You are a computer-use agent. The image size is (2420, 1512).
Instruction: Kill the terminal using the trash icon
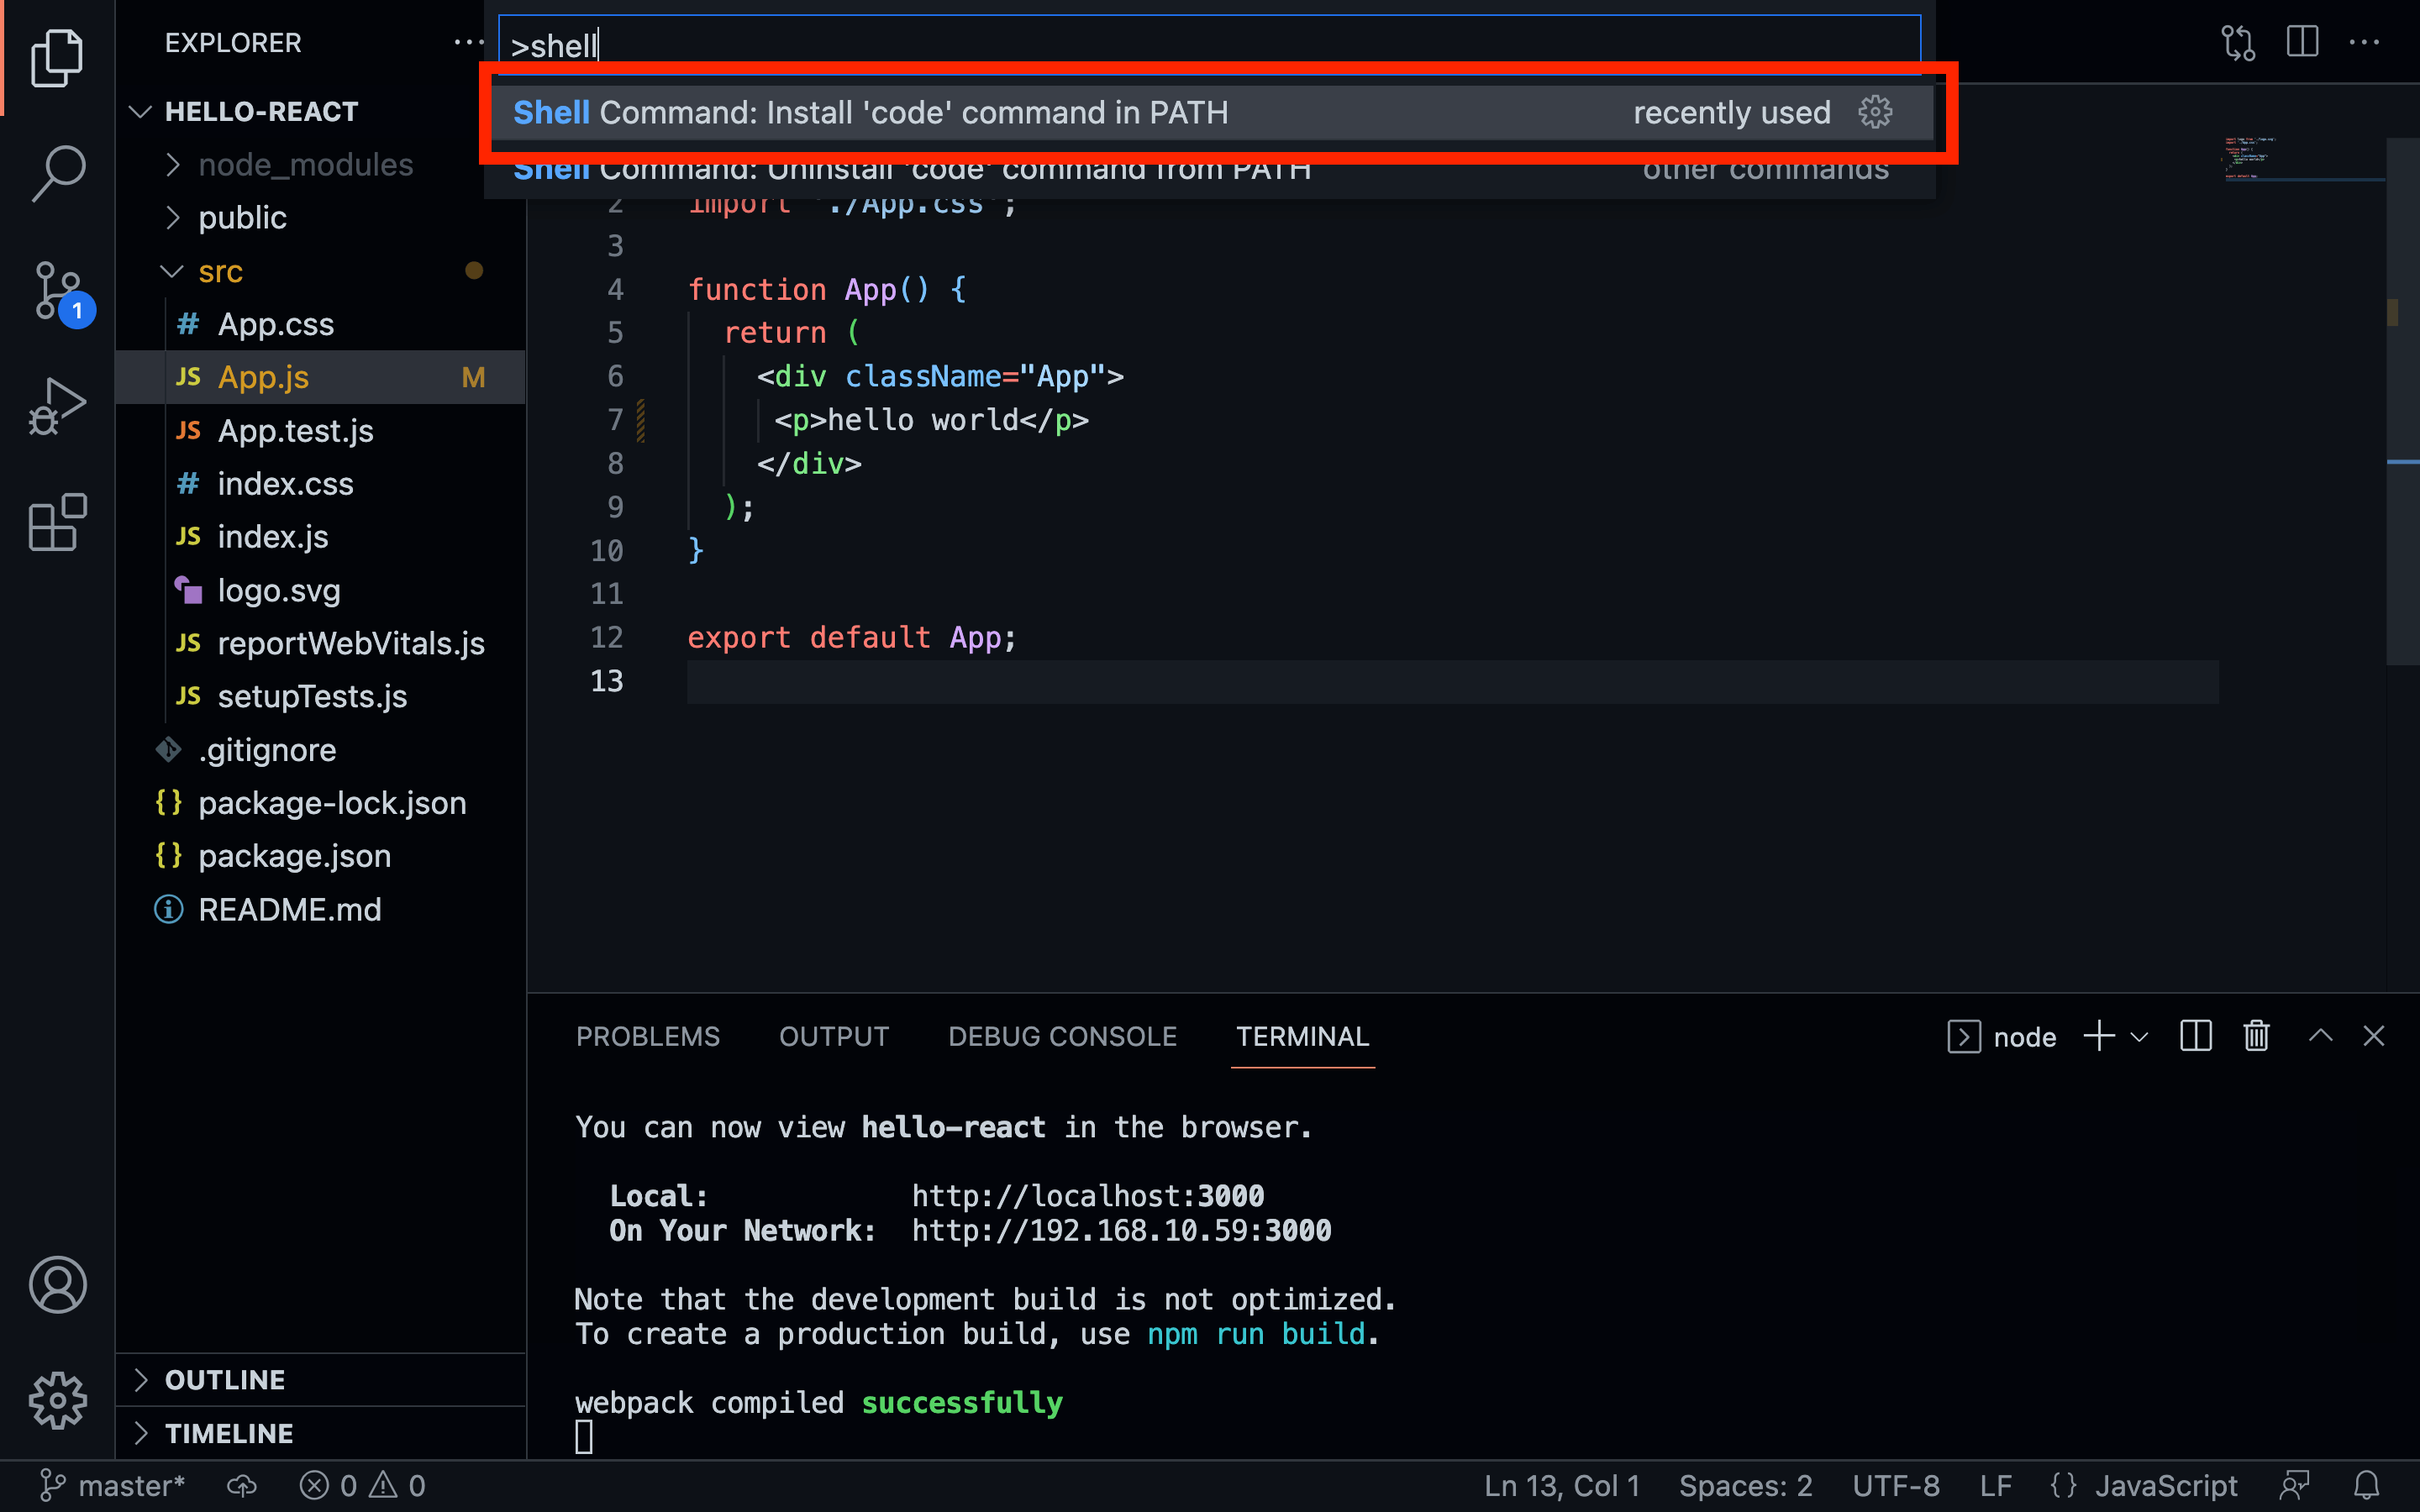coord(2257,1036)
